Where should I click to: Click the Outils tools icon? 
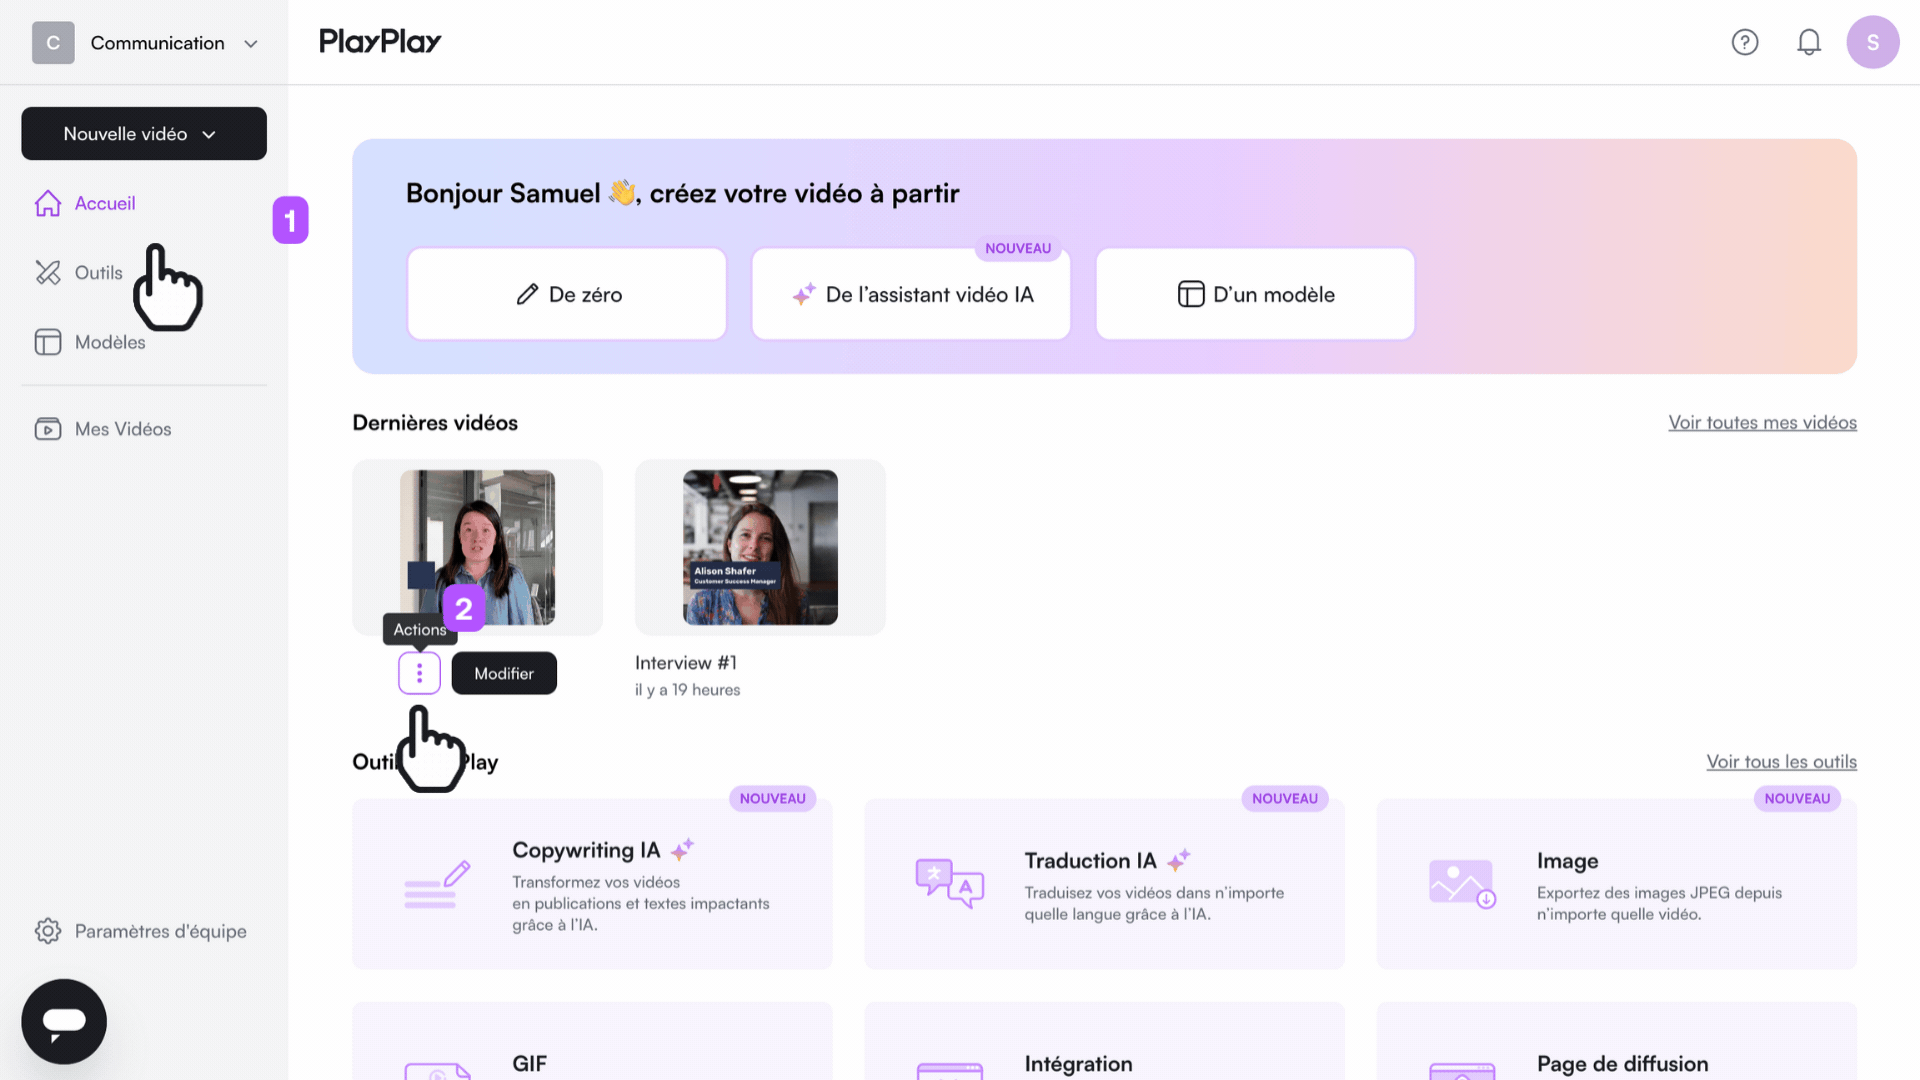[x=48, y=272]
